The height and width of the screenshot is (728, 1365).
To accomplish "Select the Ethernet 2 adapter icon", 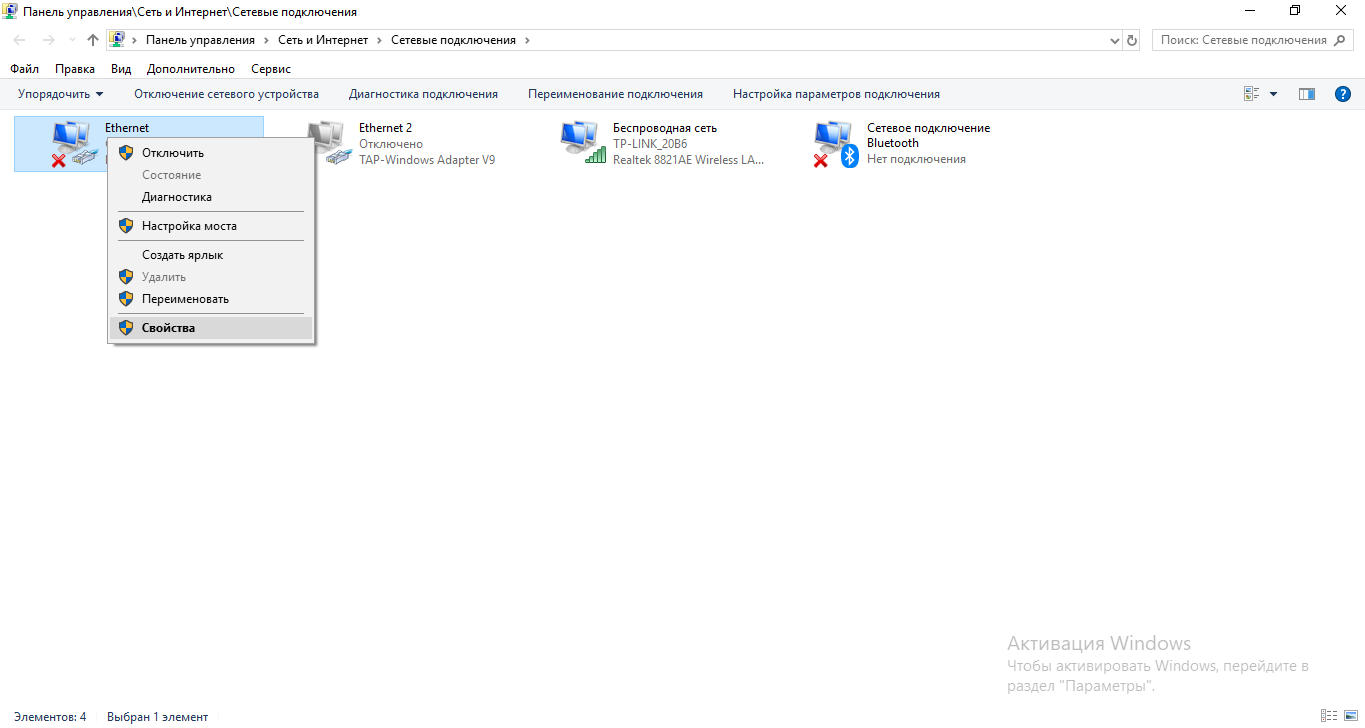I will click(329, 144).
